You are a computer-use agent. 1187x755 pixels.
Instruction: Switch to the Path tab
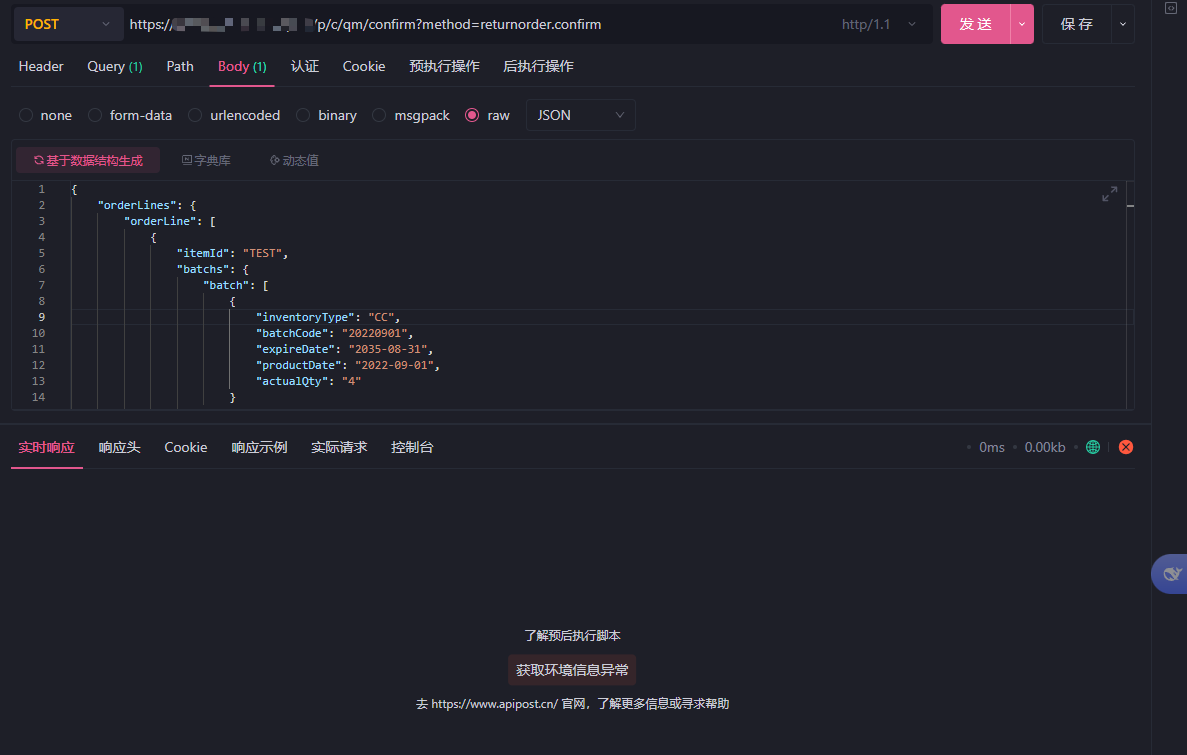(179, 67)
